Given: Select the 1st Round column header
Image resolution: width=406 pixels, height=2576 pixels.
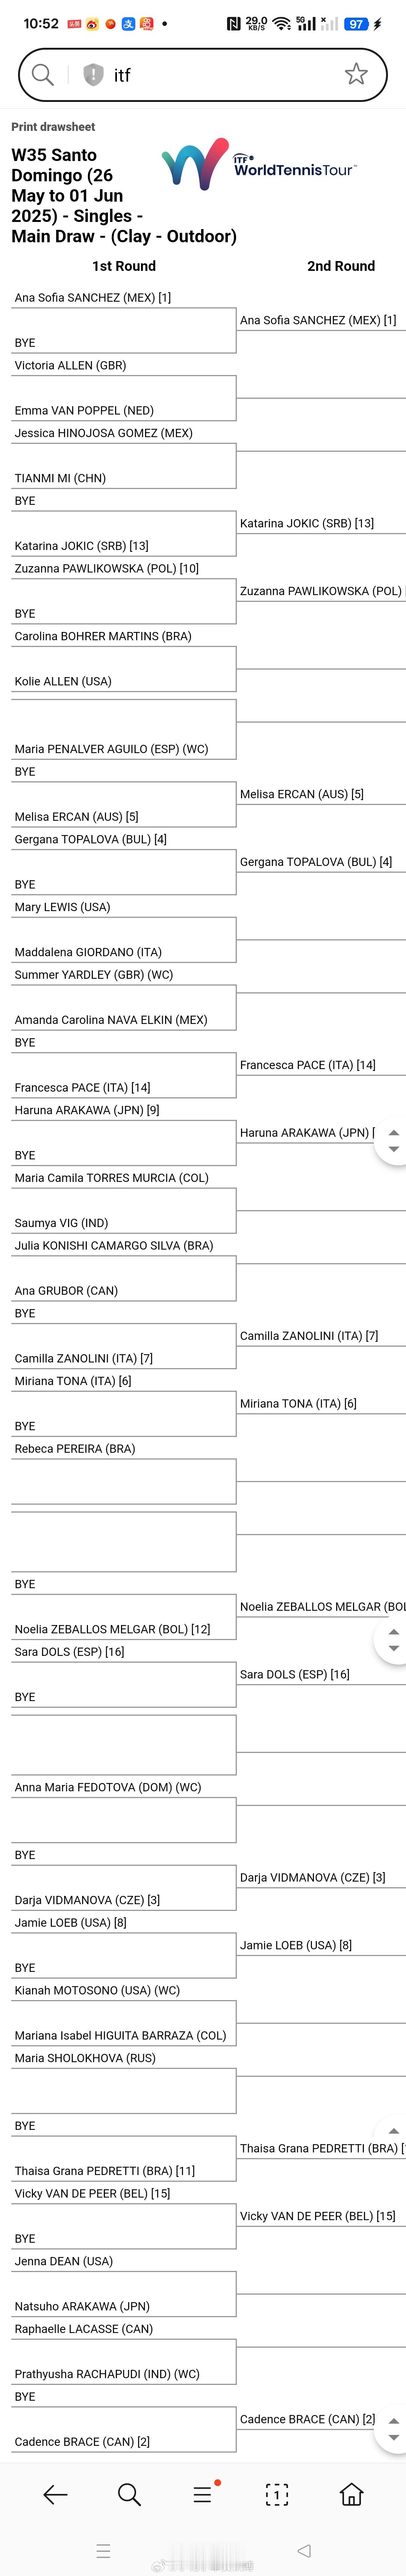Looking at the screenshot, I should 124,266.
